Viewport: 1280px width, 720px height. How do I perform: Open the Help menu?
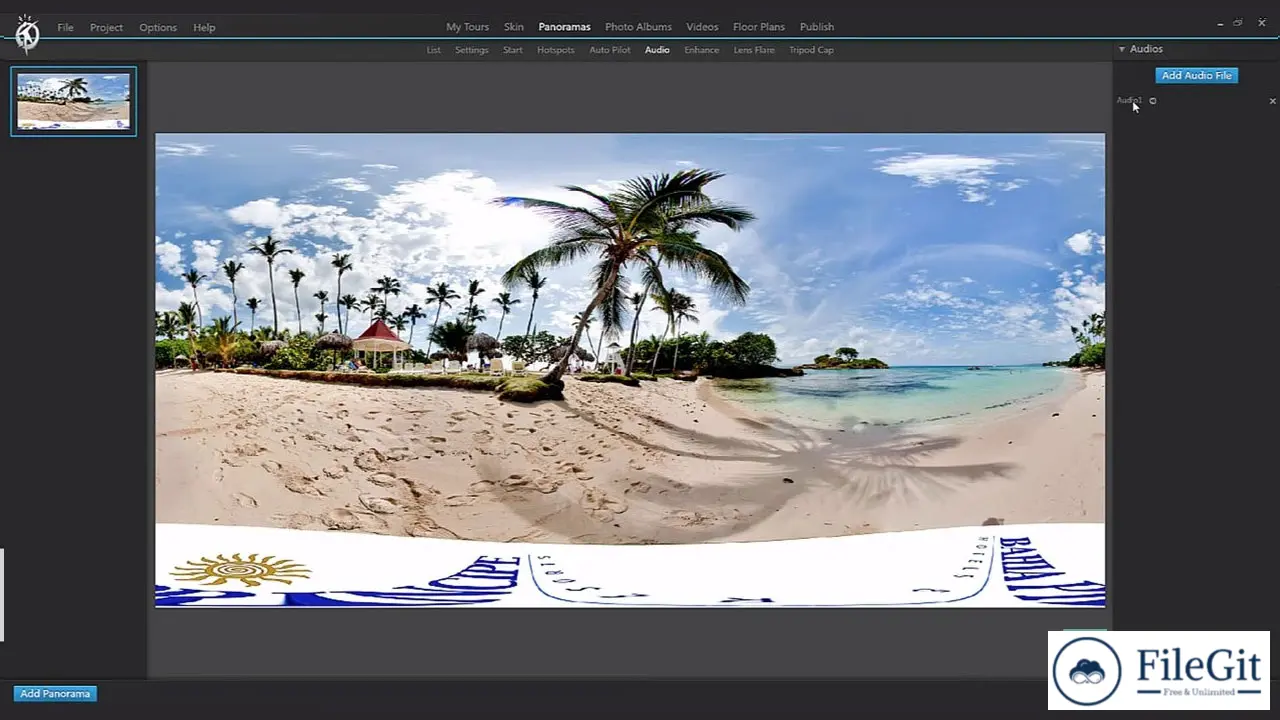coord(204,27)
